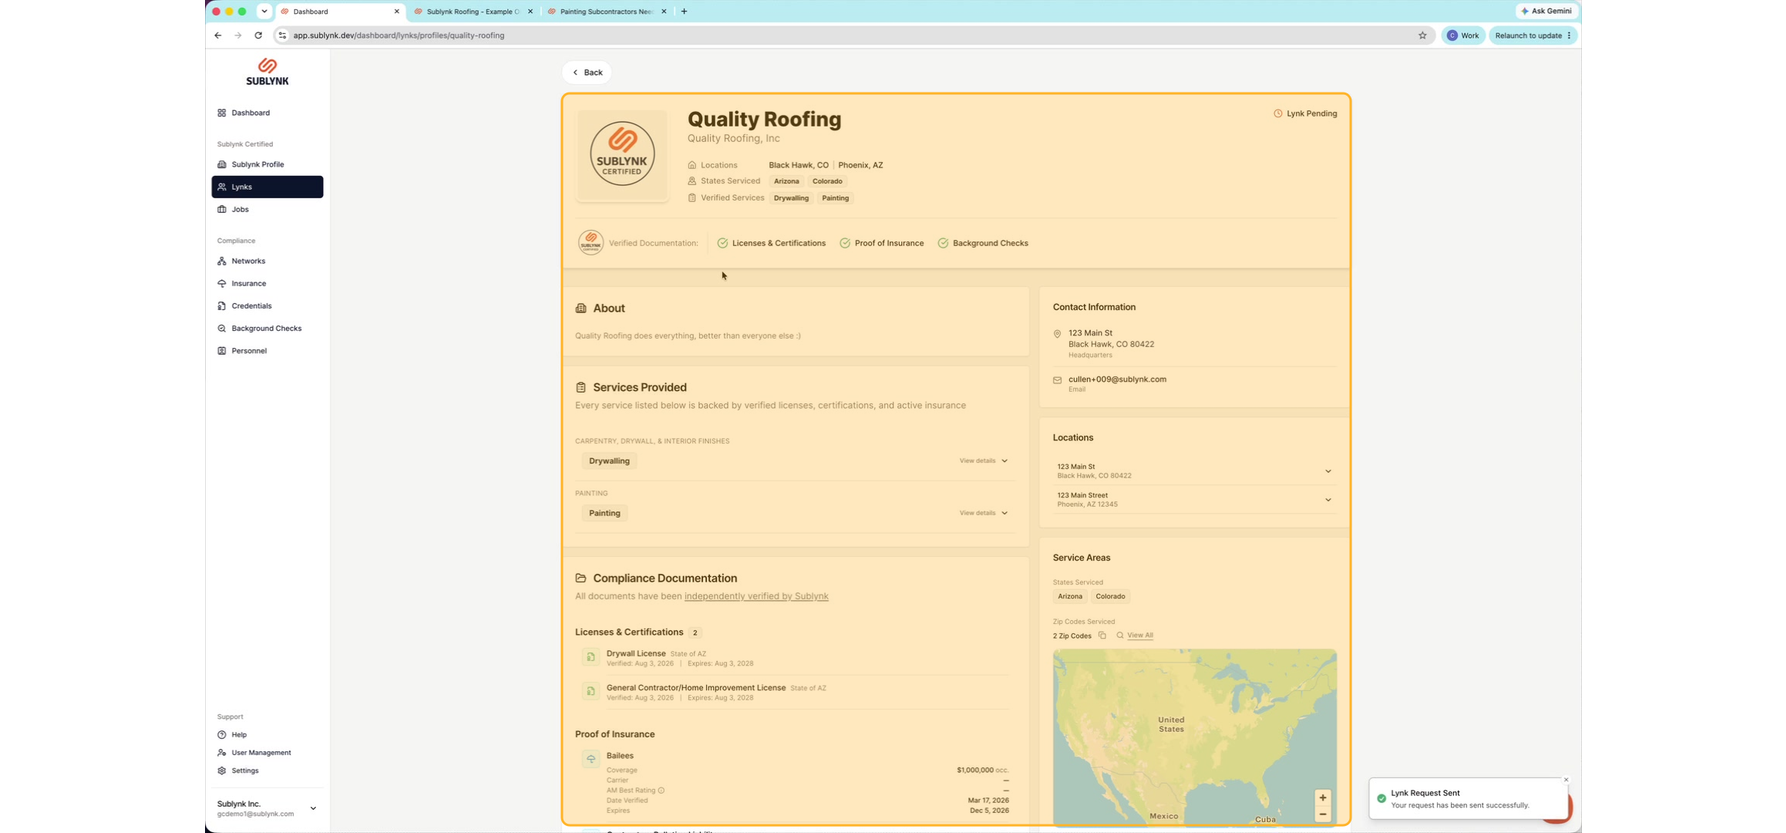1786x833 pixels.
Task: Click the Compliance Documentation folder icon
Action: [581, 578]
